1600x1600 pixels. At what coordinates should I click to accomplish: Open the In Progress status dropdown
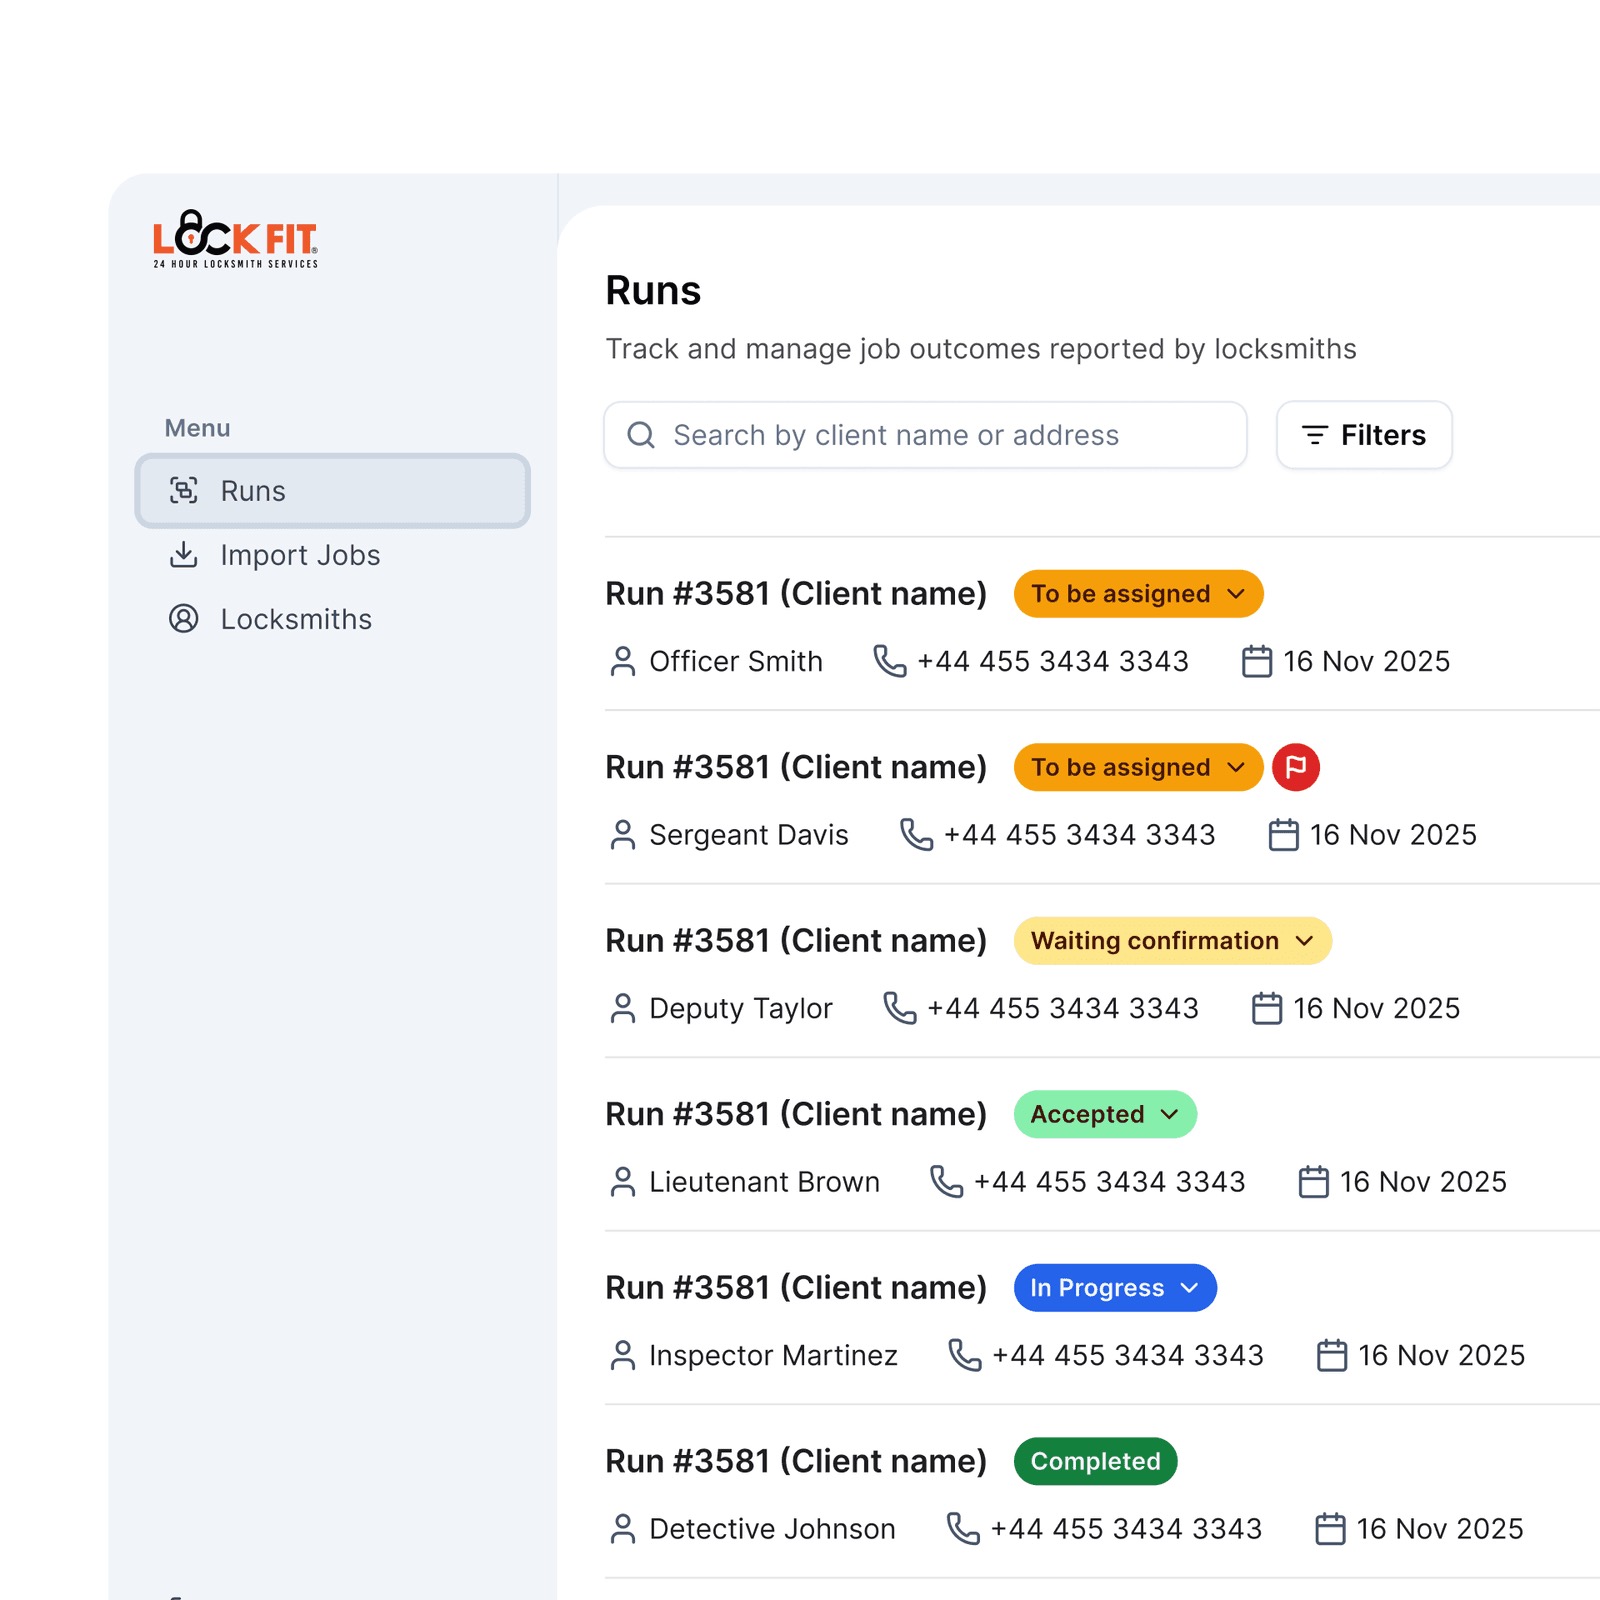pyautogui.click(x=1115, y=1288)
